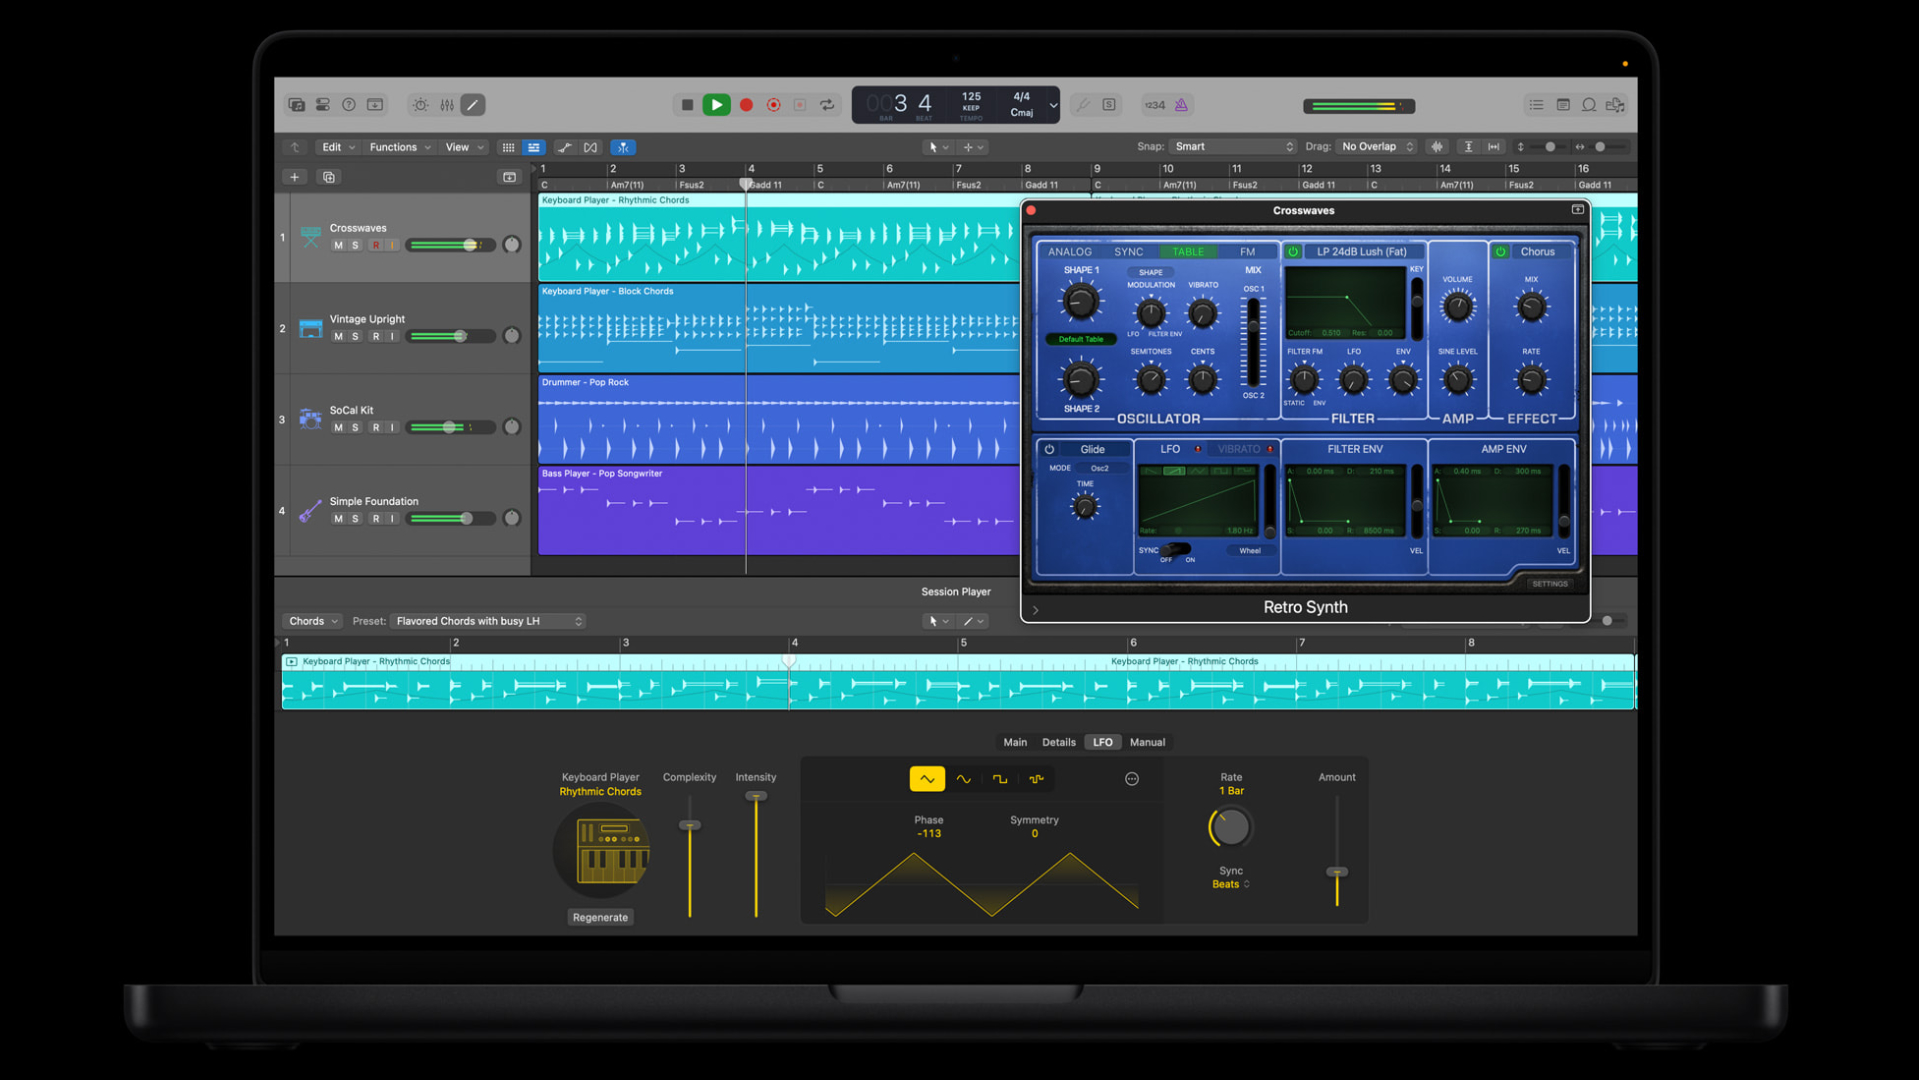Toggle the Cycle loop button

coord(827,105)
